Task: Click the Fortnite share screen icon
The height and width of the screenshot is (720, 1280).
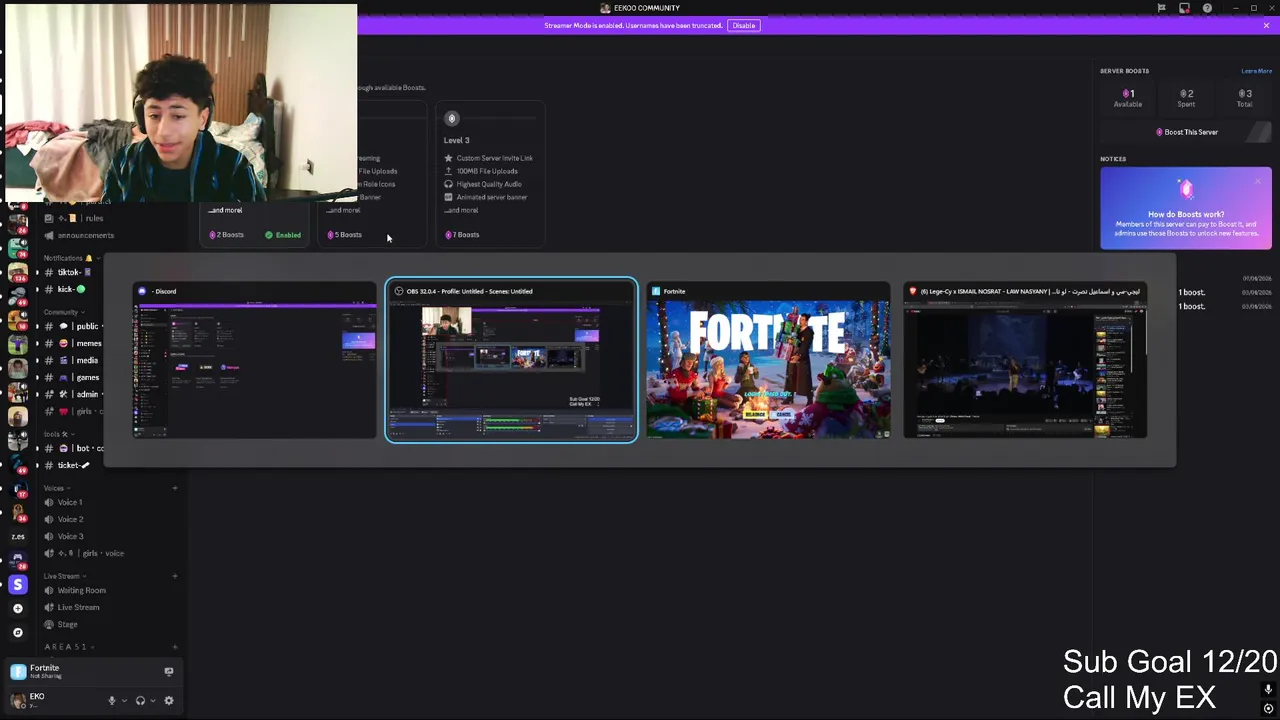Action: click(169, 671)
